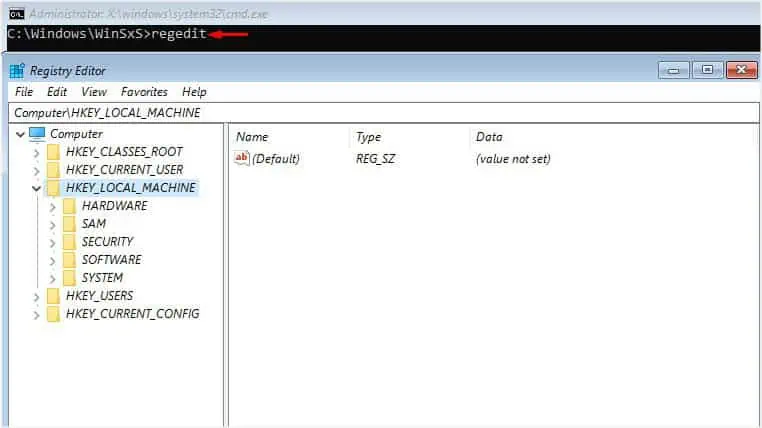Click the REG_SZ type cell

(x=376, y=159)
